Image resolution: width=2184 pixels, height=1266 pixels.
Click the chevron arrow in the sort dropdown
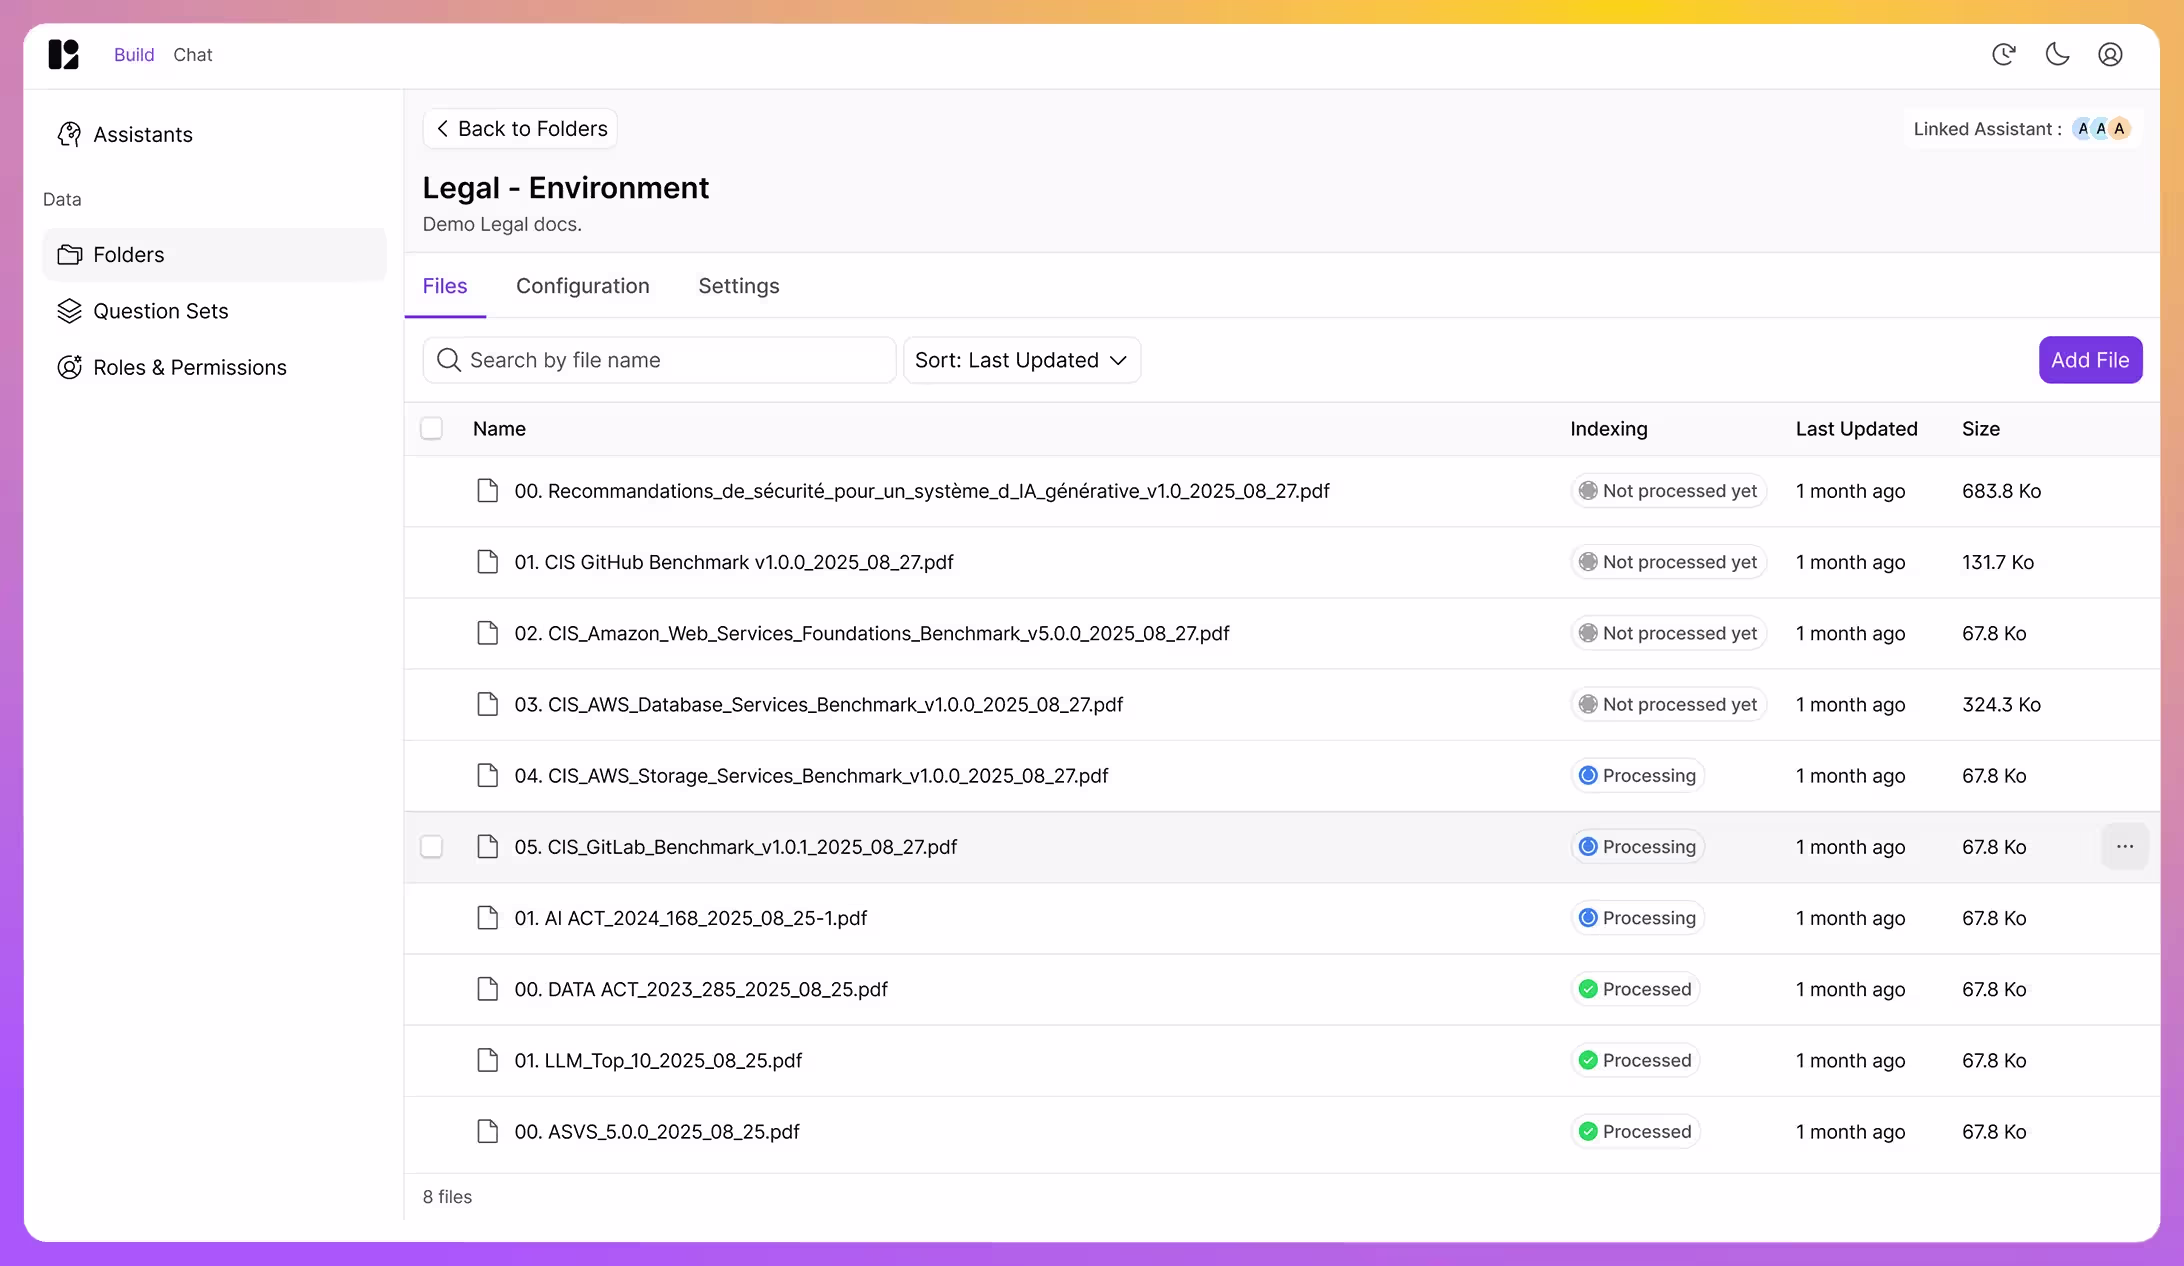tap(1118, 360)
